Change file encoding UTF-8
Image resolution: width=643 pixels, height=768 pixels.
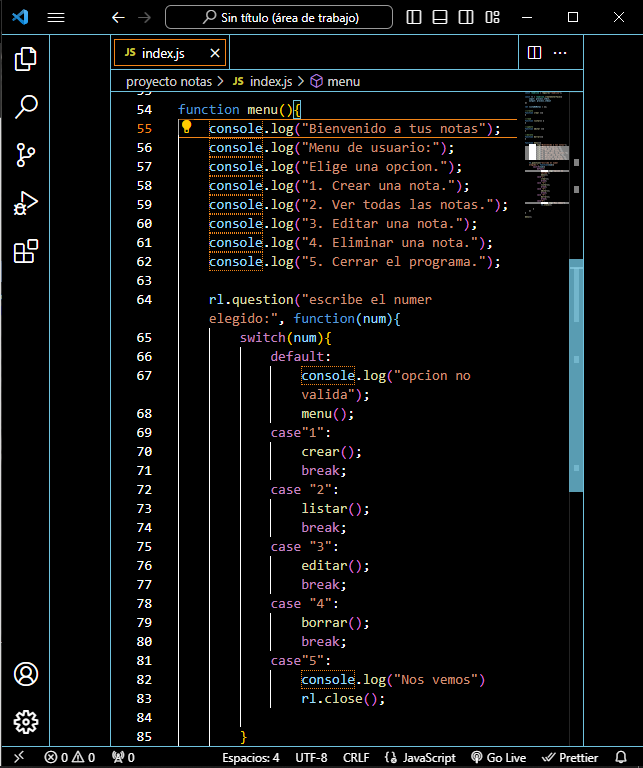[311, 758]
